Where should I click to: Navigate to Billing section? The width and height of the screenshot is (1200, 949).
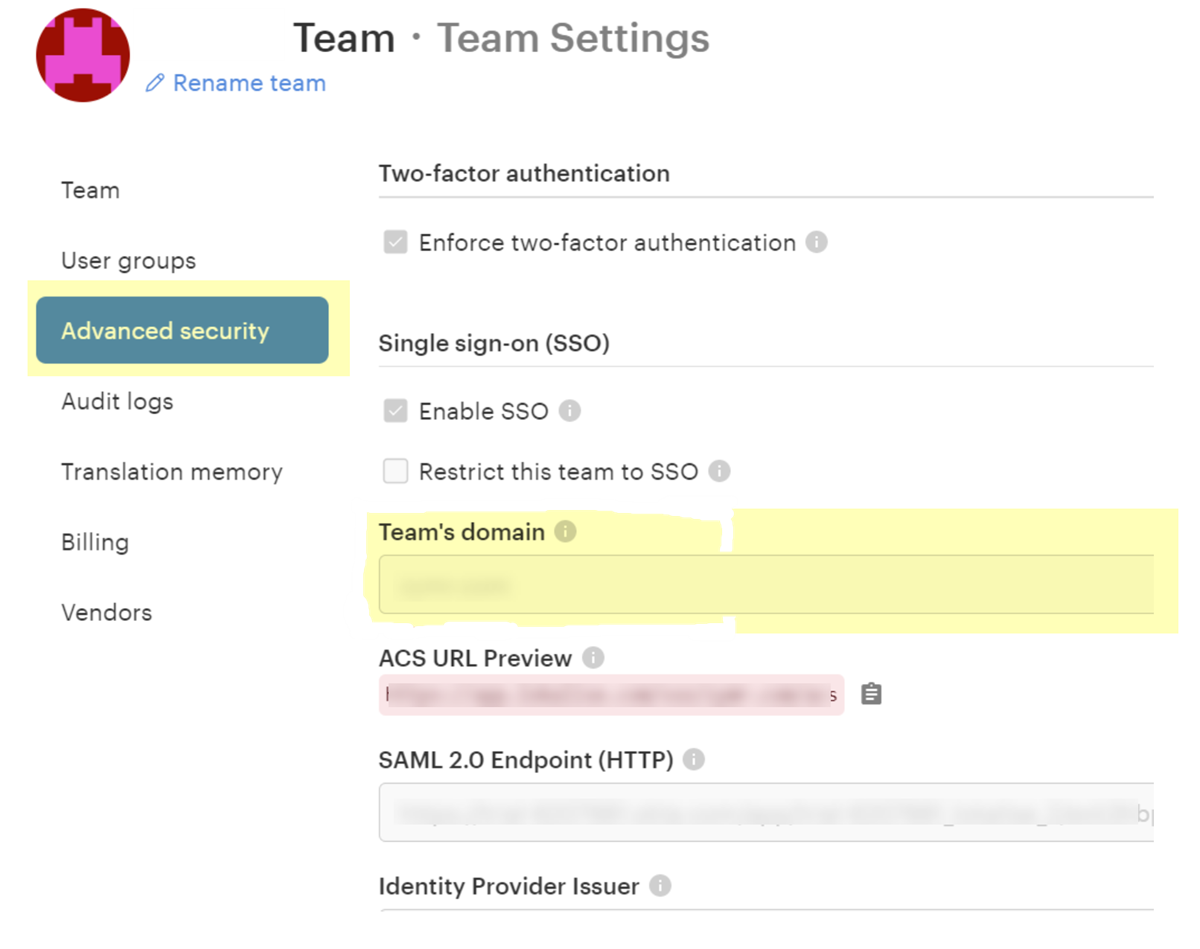(95, 542)
